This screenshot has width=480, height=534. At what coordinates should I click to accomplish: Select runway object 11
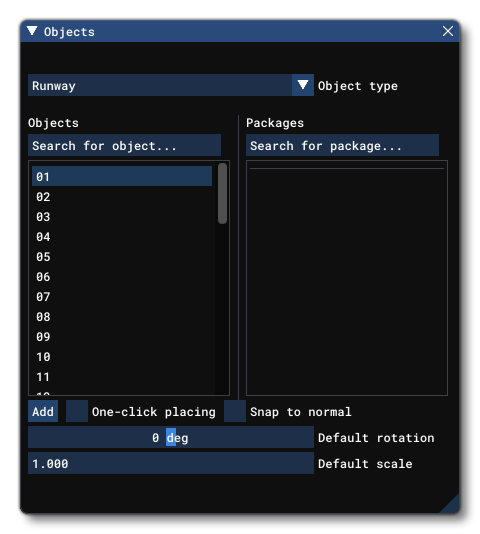coord(122,377)
